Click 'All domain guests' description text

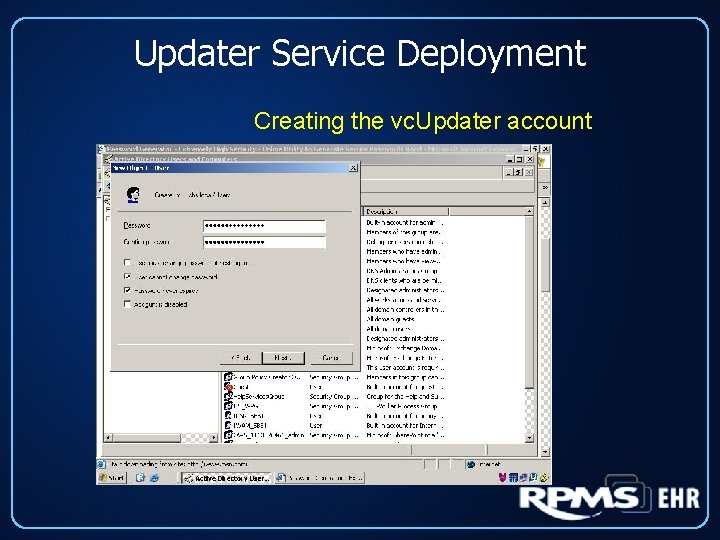[x=391, y=319]
